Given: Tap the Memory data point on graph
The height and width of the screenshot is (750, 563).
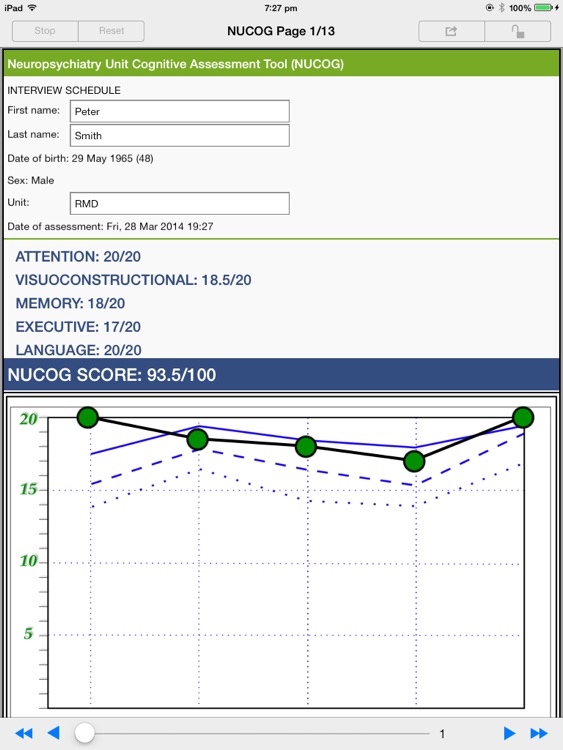Looking at the screenshot, I should pos(306,446).
